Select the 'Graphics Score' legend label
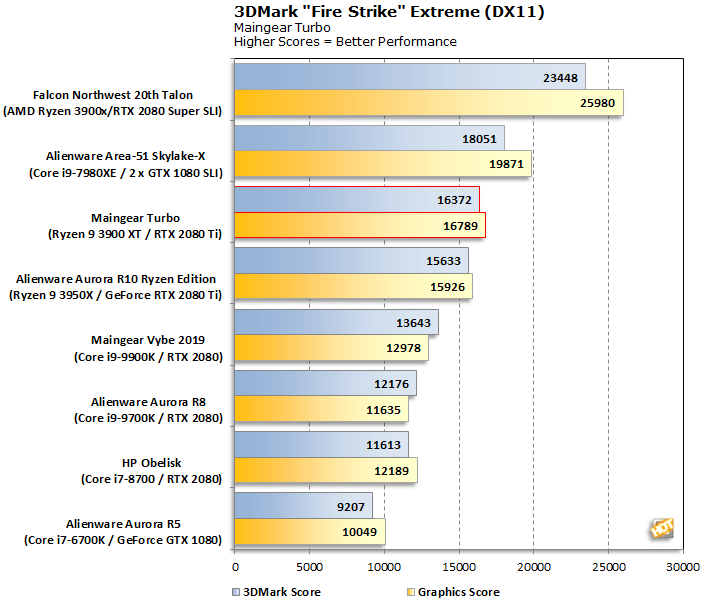 pos(459,592)
